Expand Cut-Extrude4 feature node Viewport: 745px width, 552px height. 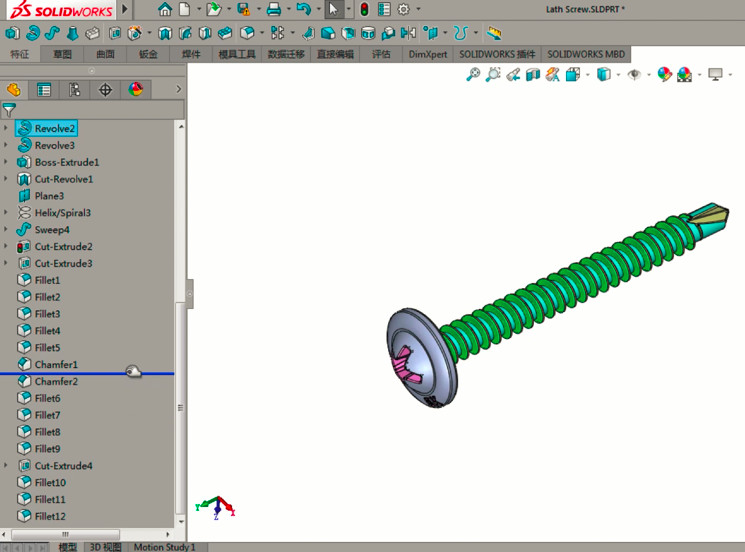click(x=6, y=466)
